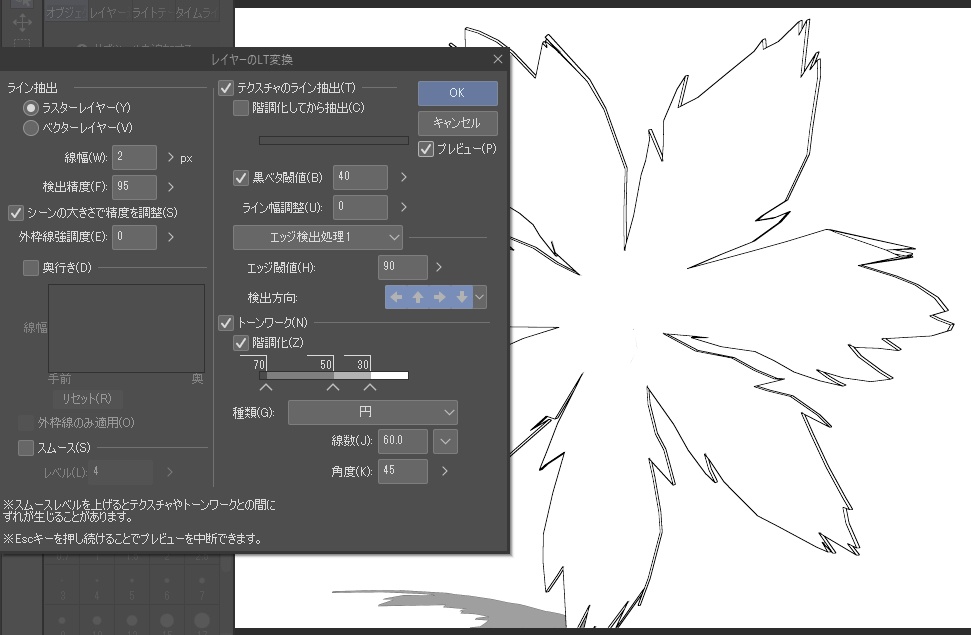Expand the 検出方向 dropdown chevron
The image size is (971, 635).
[x=479, y=297]
